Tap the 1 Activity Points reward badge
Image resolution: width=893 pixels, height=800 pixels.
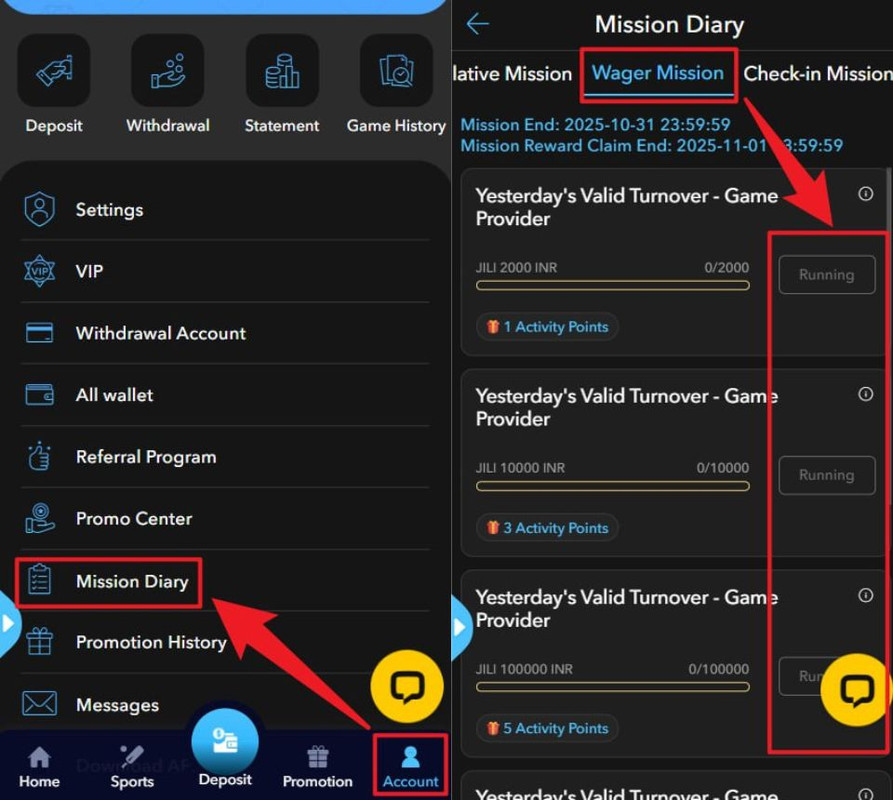pos(547,327)
